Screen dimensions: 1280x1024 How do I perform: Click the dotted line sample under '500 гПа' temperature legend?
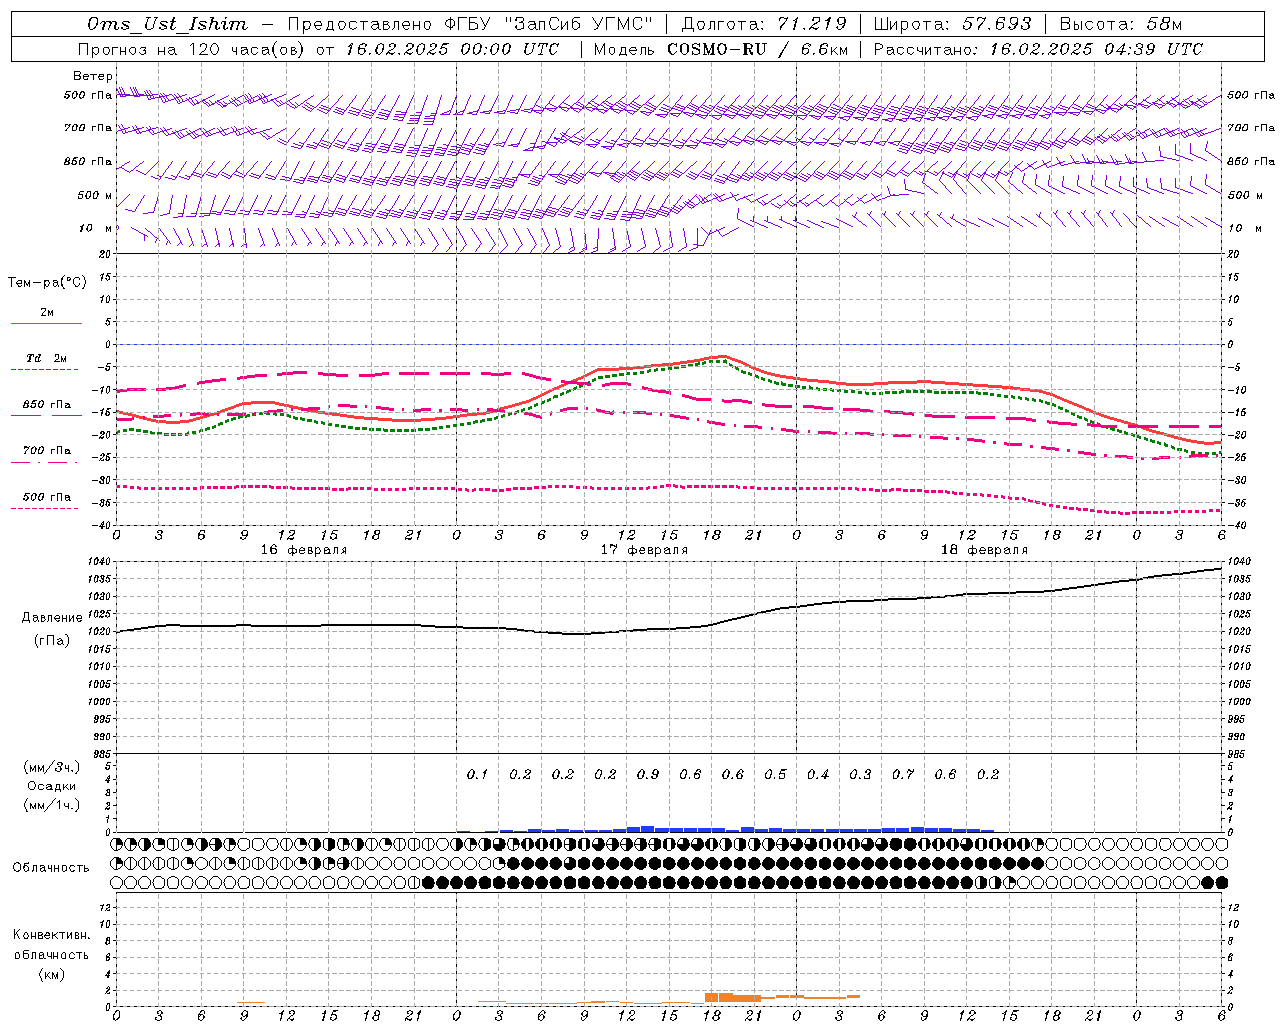point(46,508)
